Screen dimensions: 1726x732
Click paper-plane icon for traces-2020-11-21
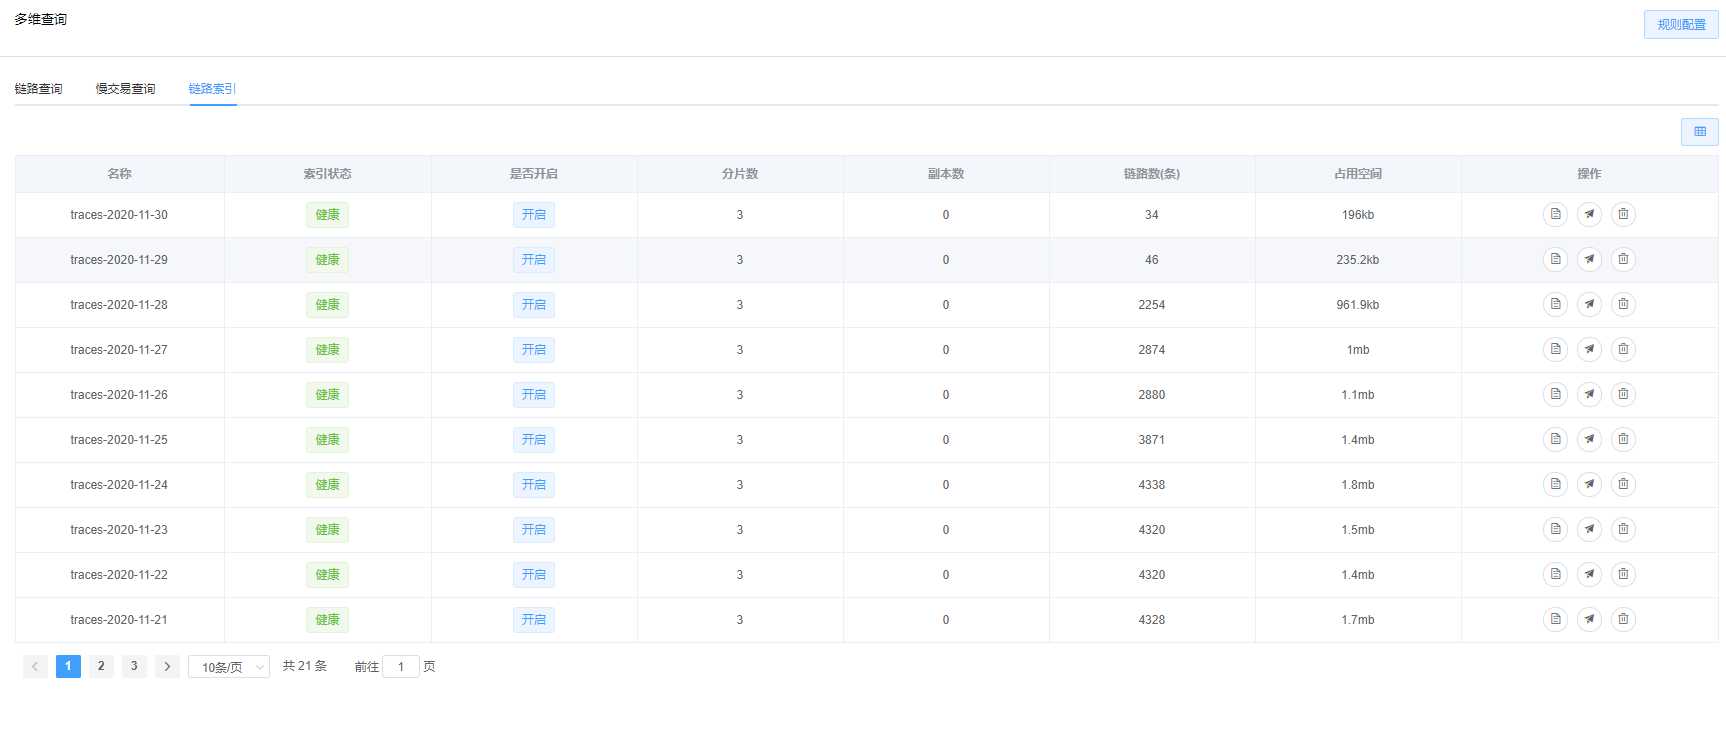pos(1589,619)
